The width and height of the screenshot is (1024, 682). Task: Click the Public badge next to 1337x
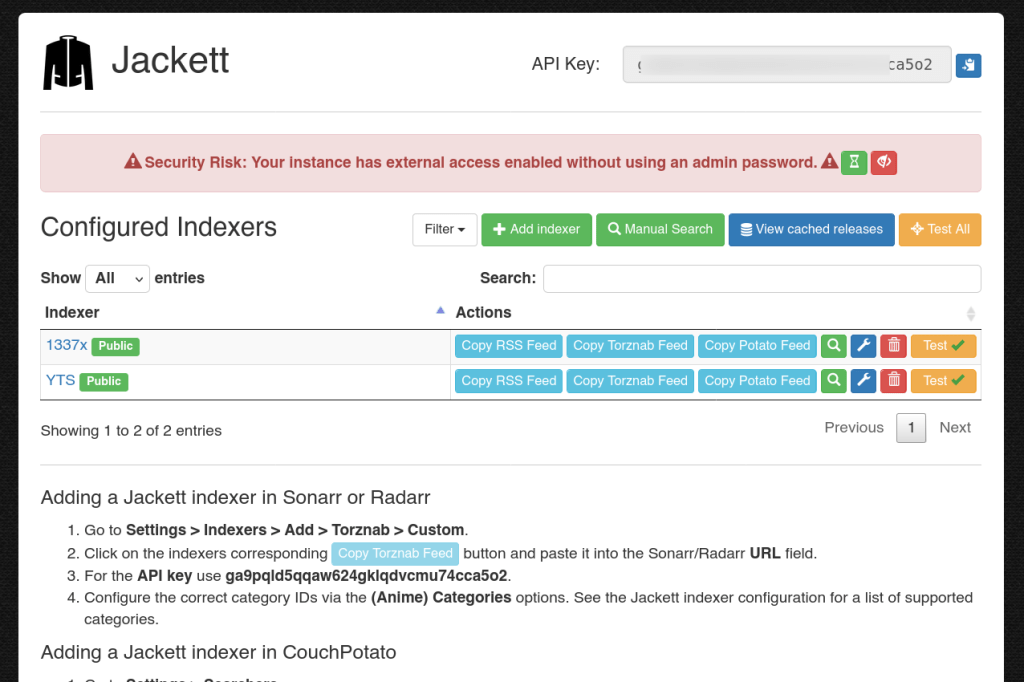(x=116, y=346)
